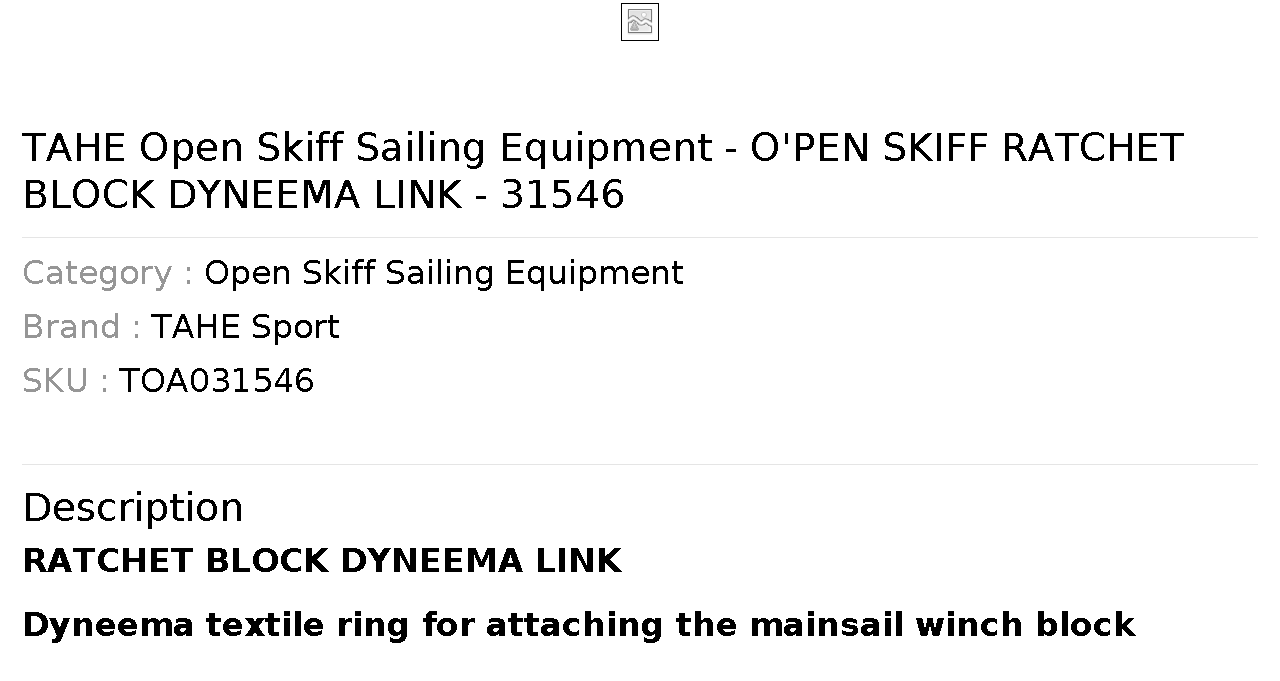
Task: Click the word TAHE starting the title
Action: point(76,148)
